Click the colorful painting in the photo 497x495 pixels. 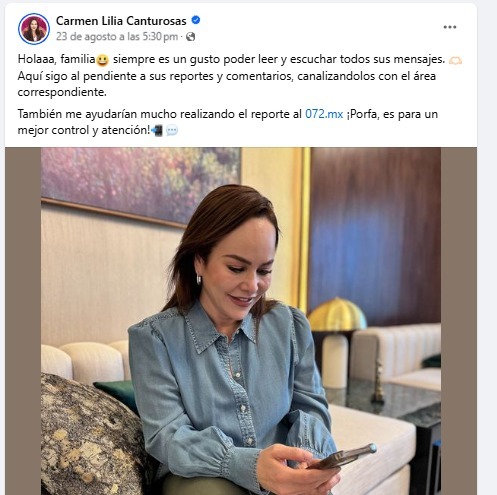tap(141, 185)
